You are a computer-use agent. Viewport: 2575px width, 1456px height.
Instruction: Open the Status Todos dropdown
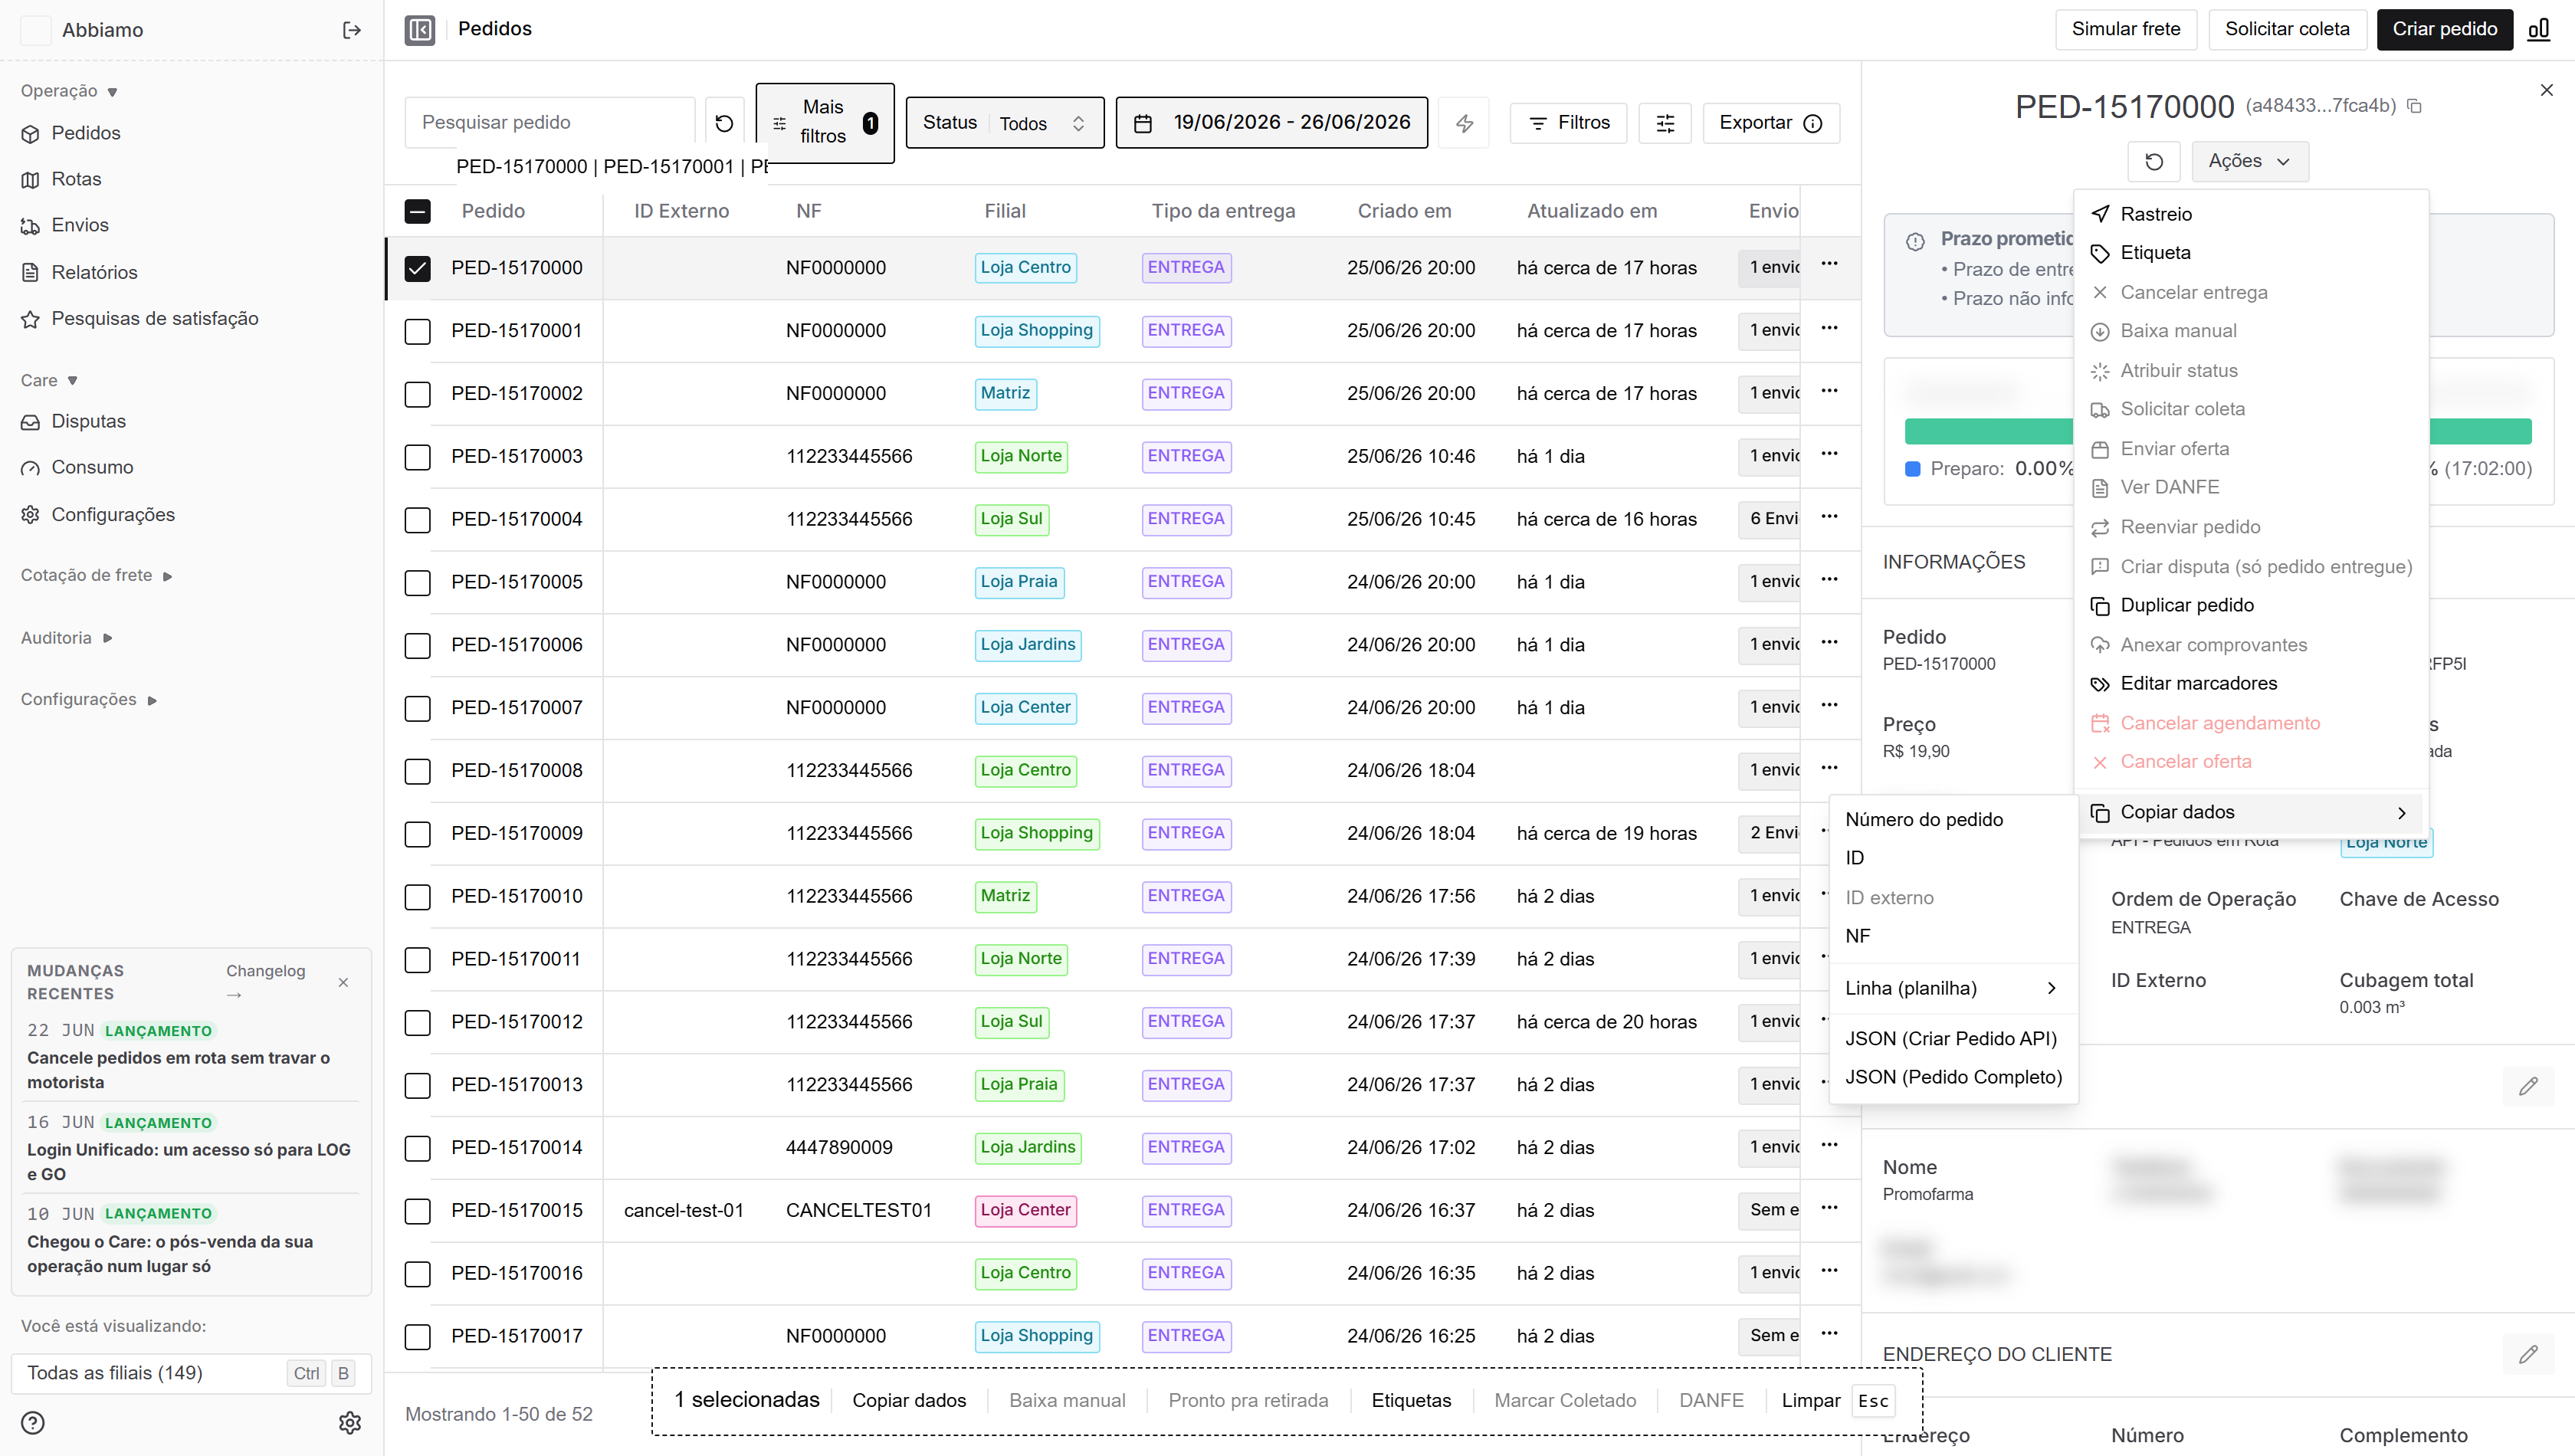(x=1005, y=123)
